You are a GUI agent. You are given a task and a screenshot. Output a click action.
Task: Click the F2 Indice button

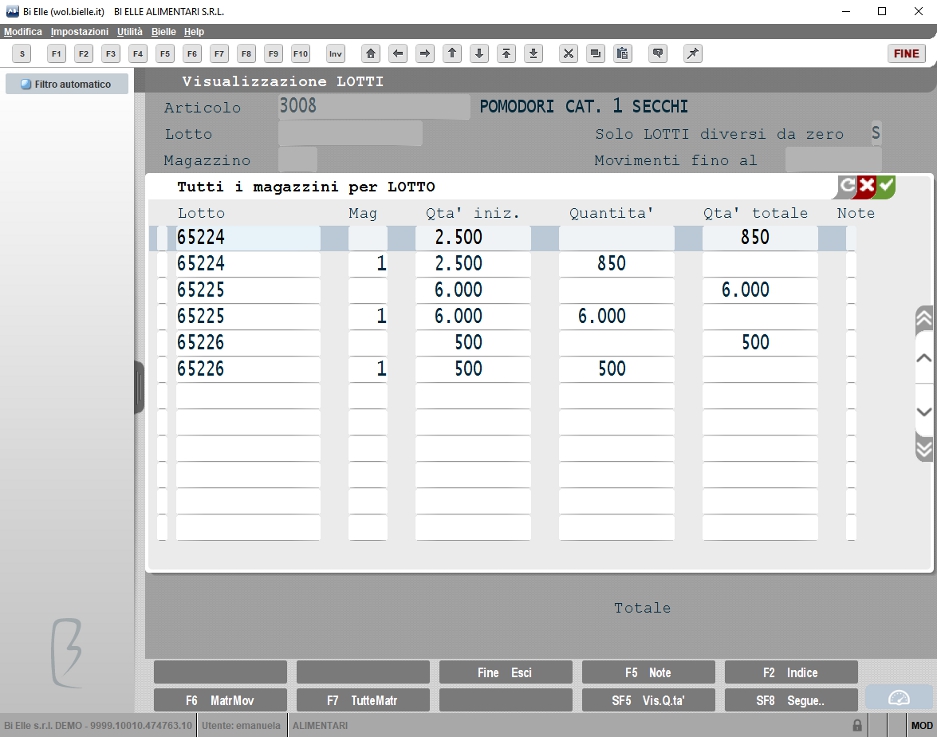pos(791,672)
